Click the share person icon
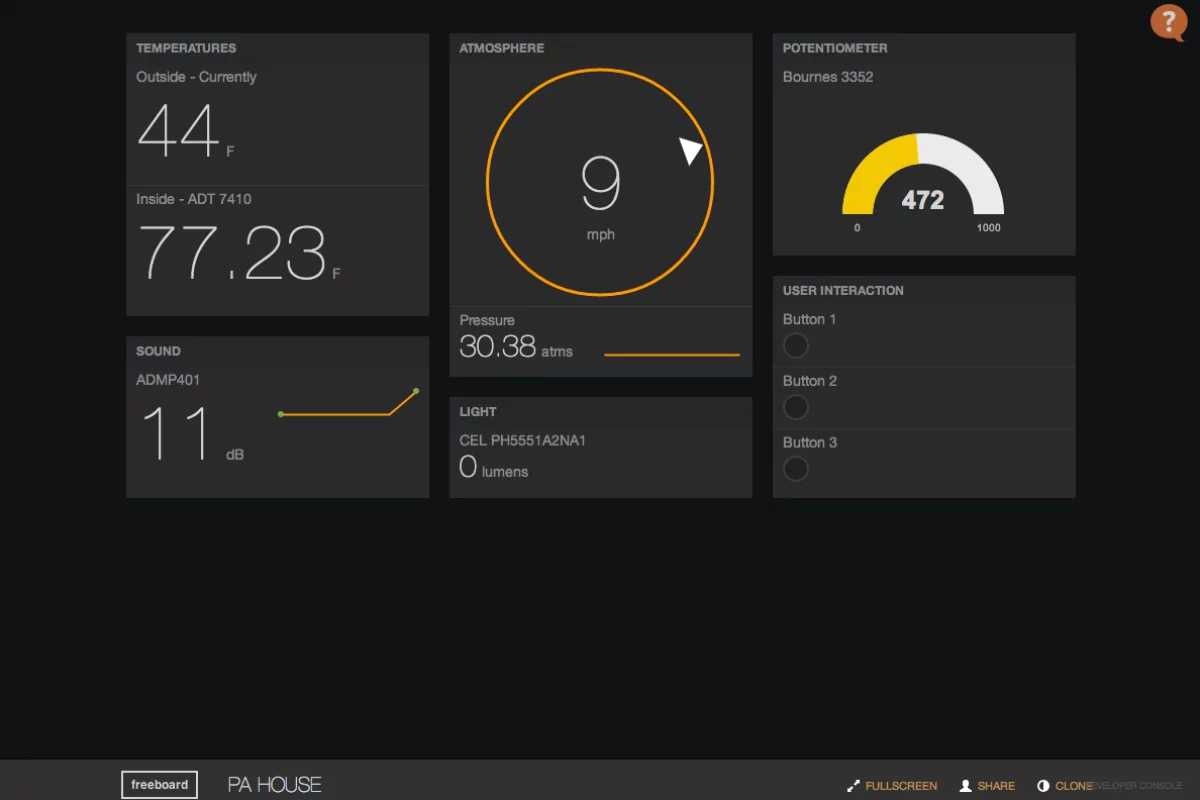 pos(965,786)
